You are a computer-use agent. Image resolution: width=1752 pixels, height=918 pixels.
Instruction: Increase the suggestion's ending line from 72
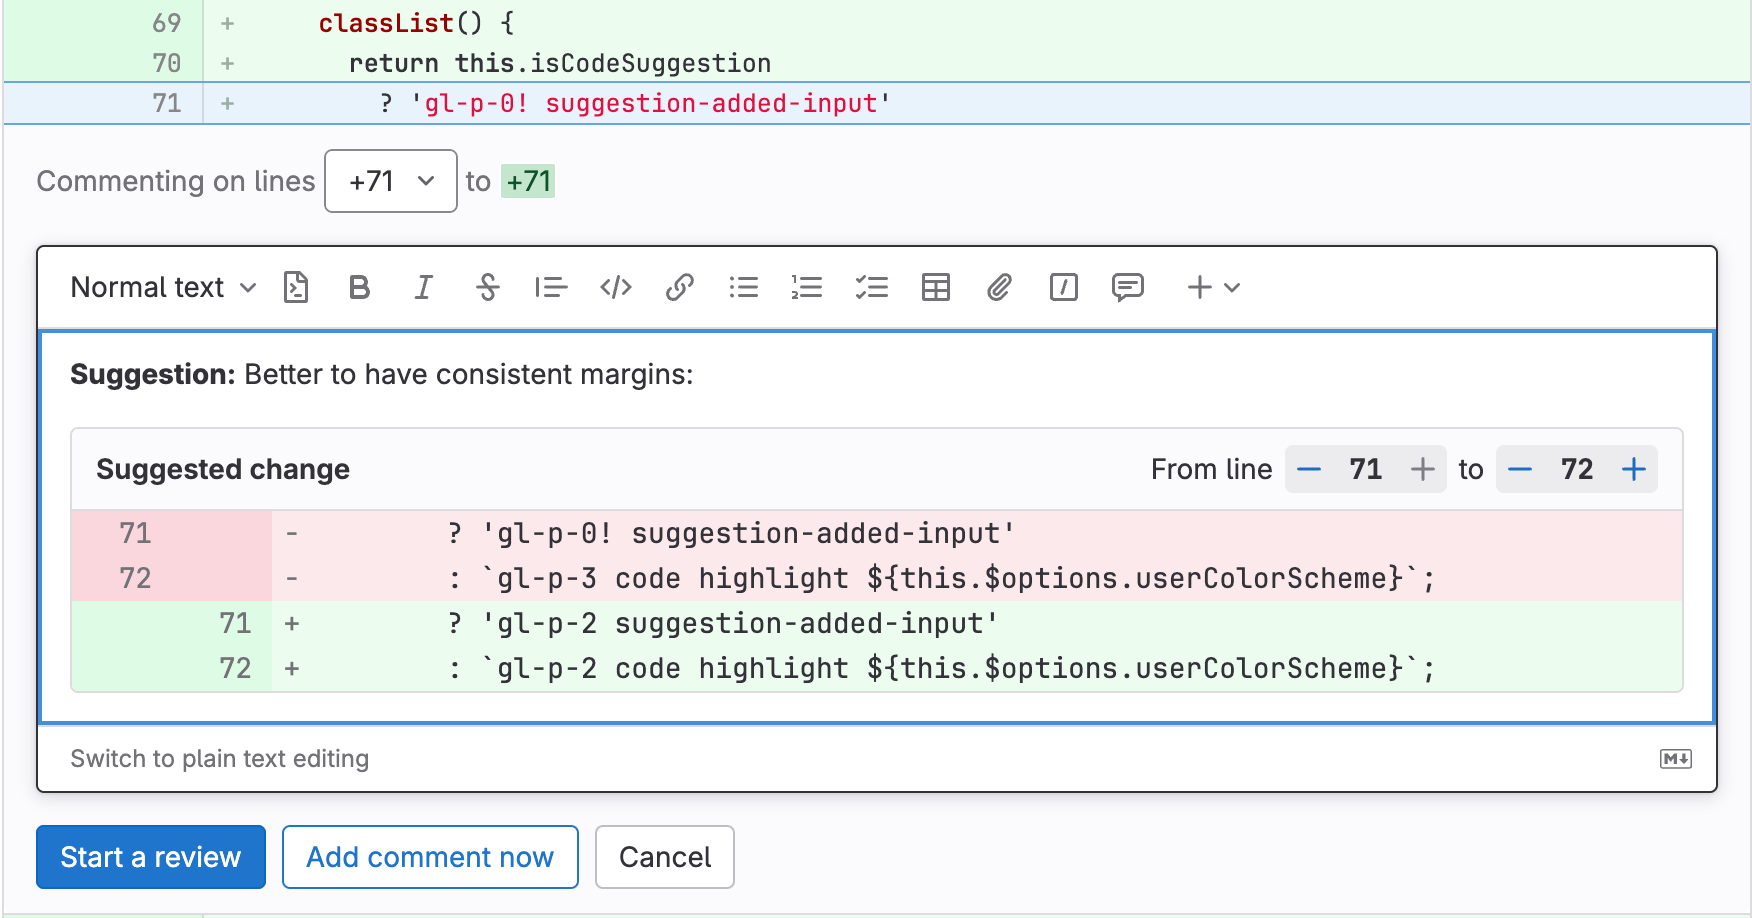click(1634, 468)
